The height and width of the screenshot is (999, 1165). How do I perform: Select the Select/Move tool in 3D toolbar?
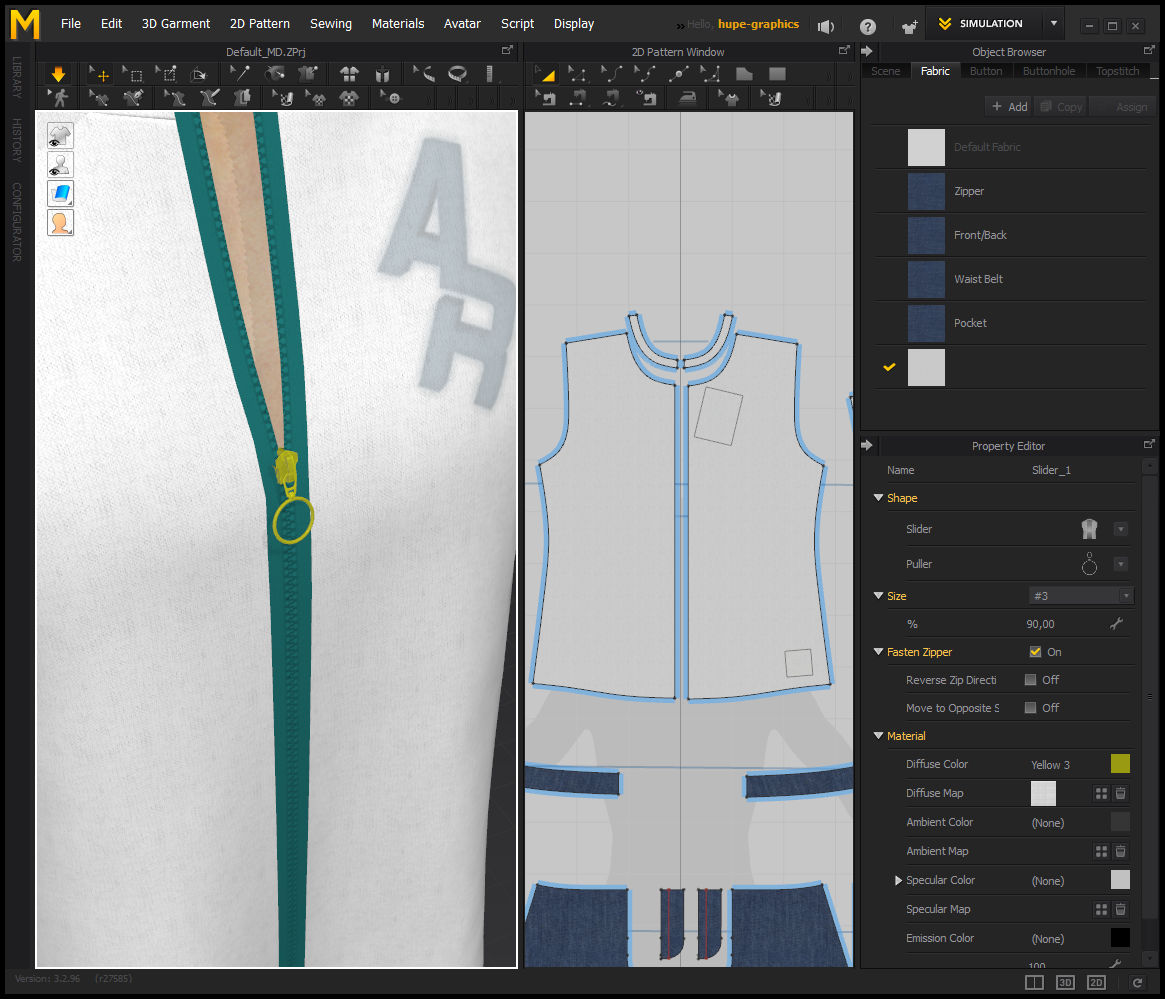click(x=99, y=73)
